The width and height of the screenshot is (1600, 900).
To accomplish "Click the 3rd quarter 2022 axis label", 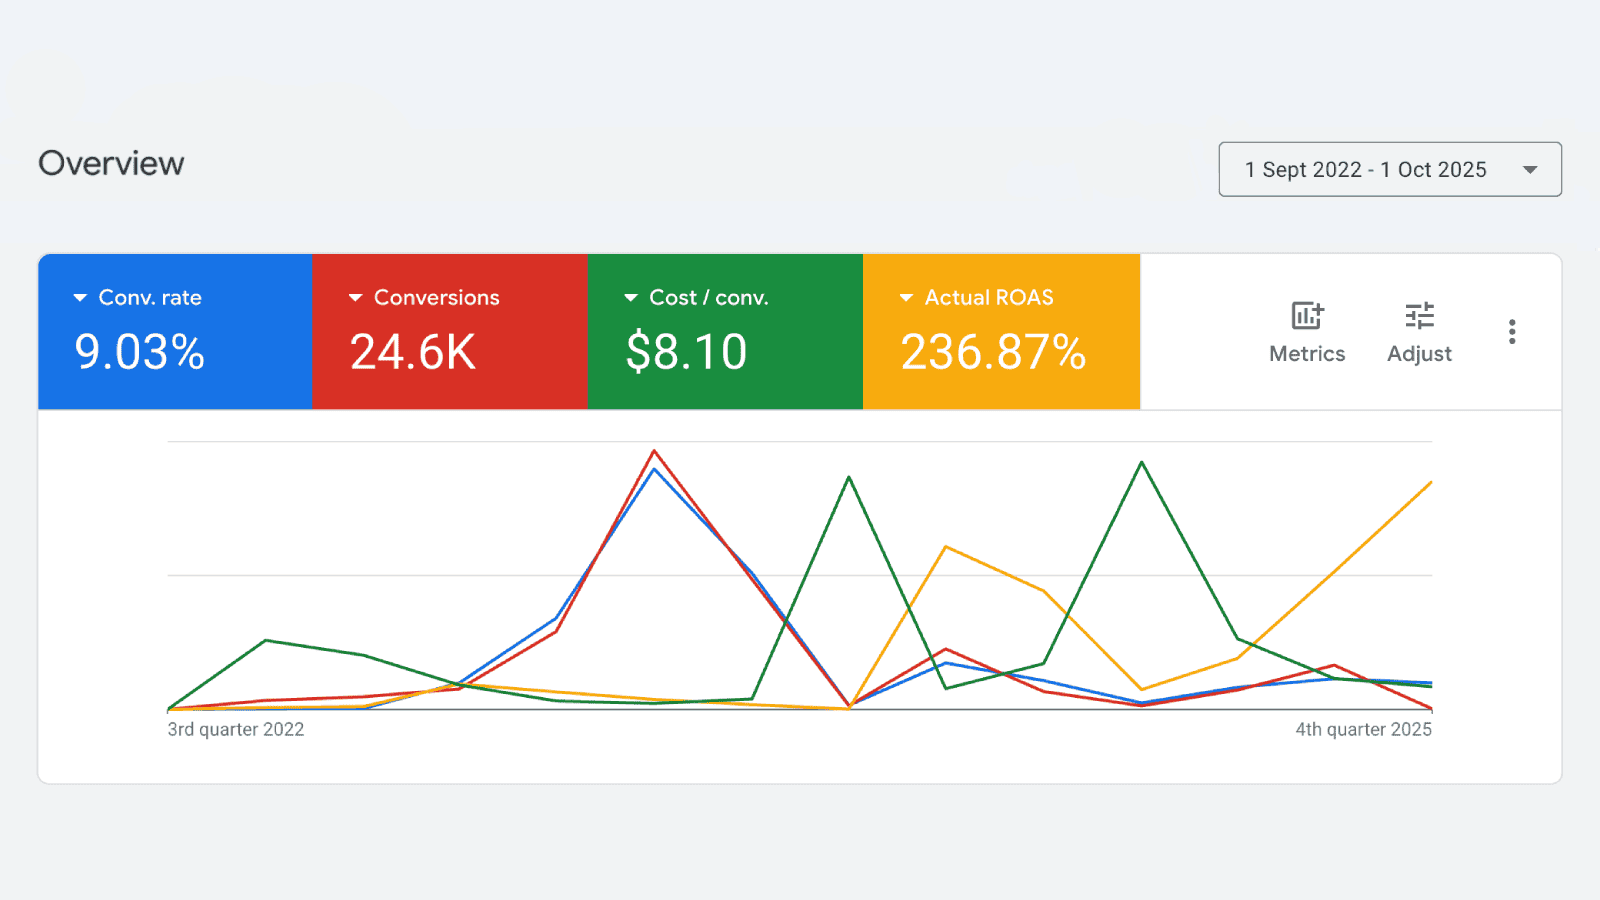I will coord(236,730).
